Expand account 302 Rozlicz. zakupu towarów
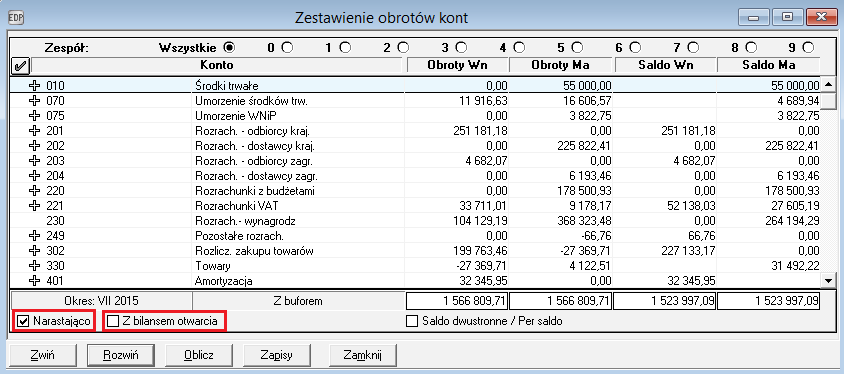844x374 pixels. coord(35,251)
